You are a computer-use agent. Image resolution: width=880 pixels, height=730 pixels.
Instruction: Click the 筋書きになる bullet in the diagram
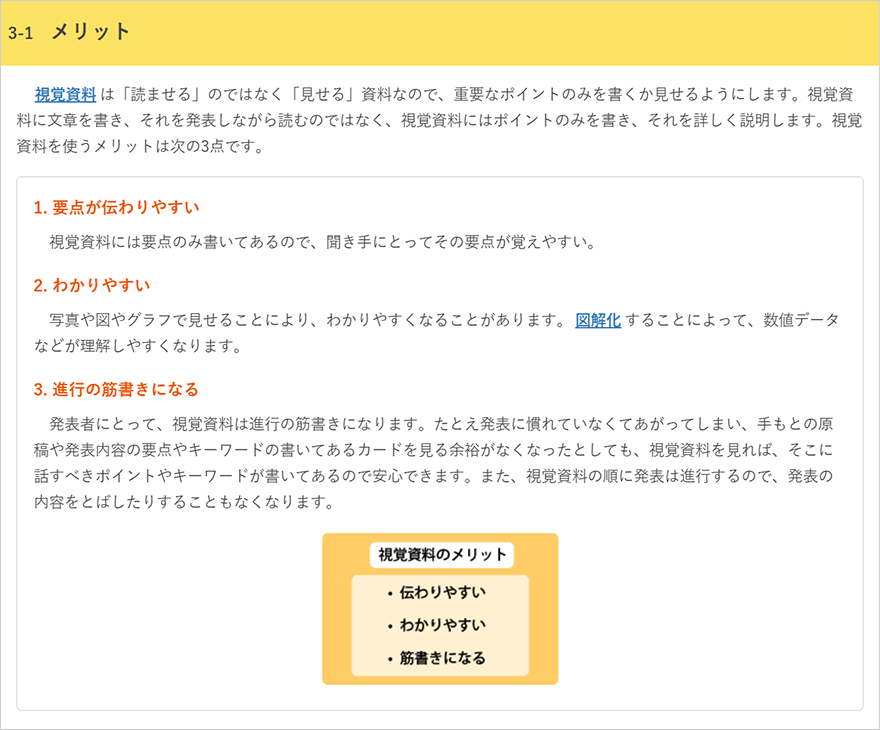[442, 658]
